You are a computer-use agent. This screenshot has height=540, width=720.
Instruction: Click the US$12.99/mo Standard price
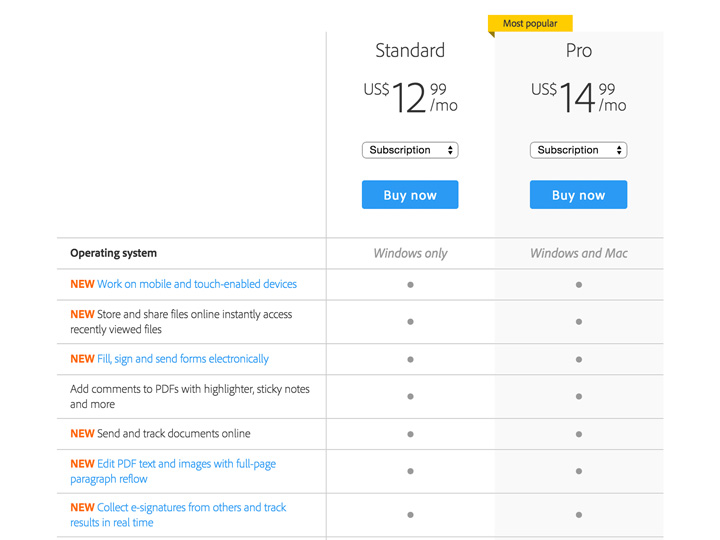pyautogui.click(x=410, y=97)
